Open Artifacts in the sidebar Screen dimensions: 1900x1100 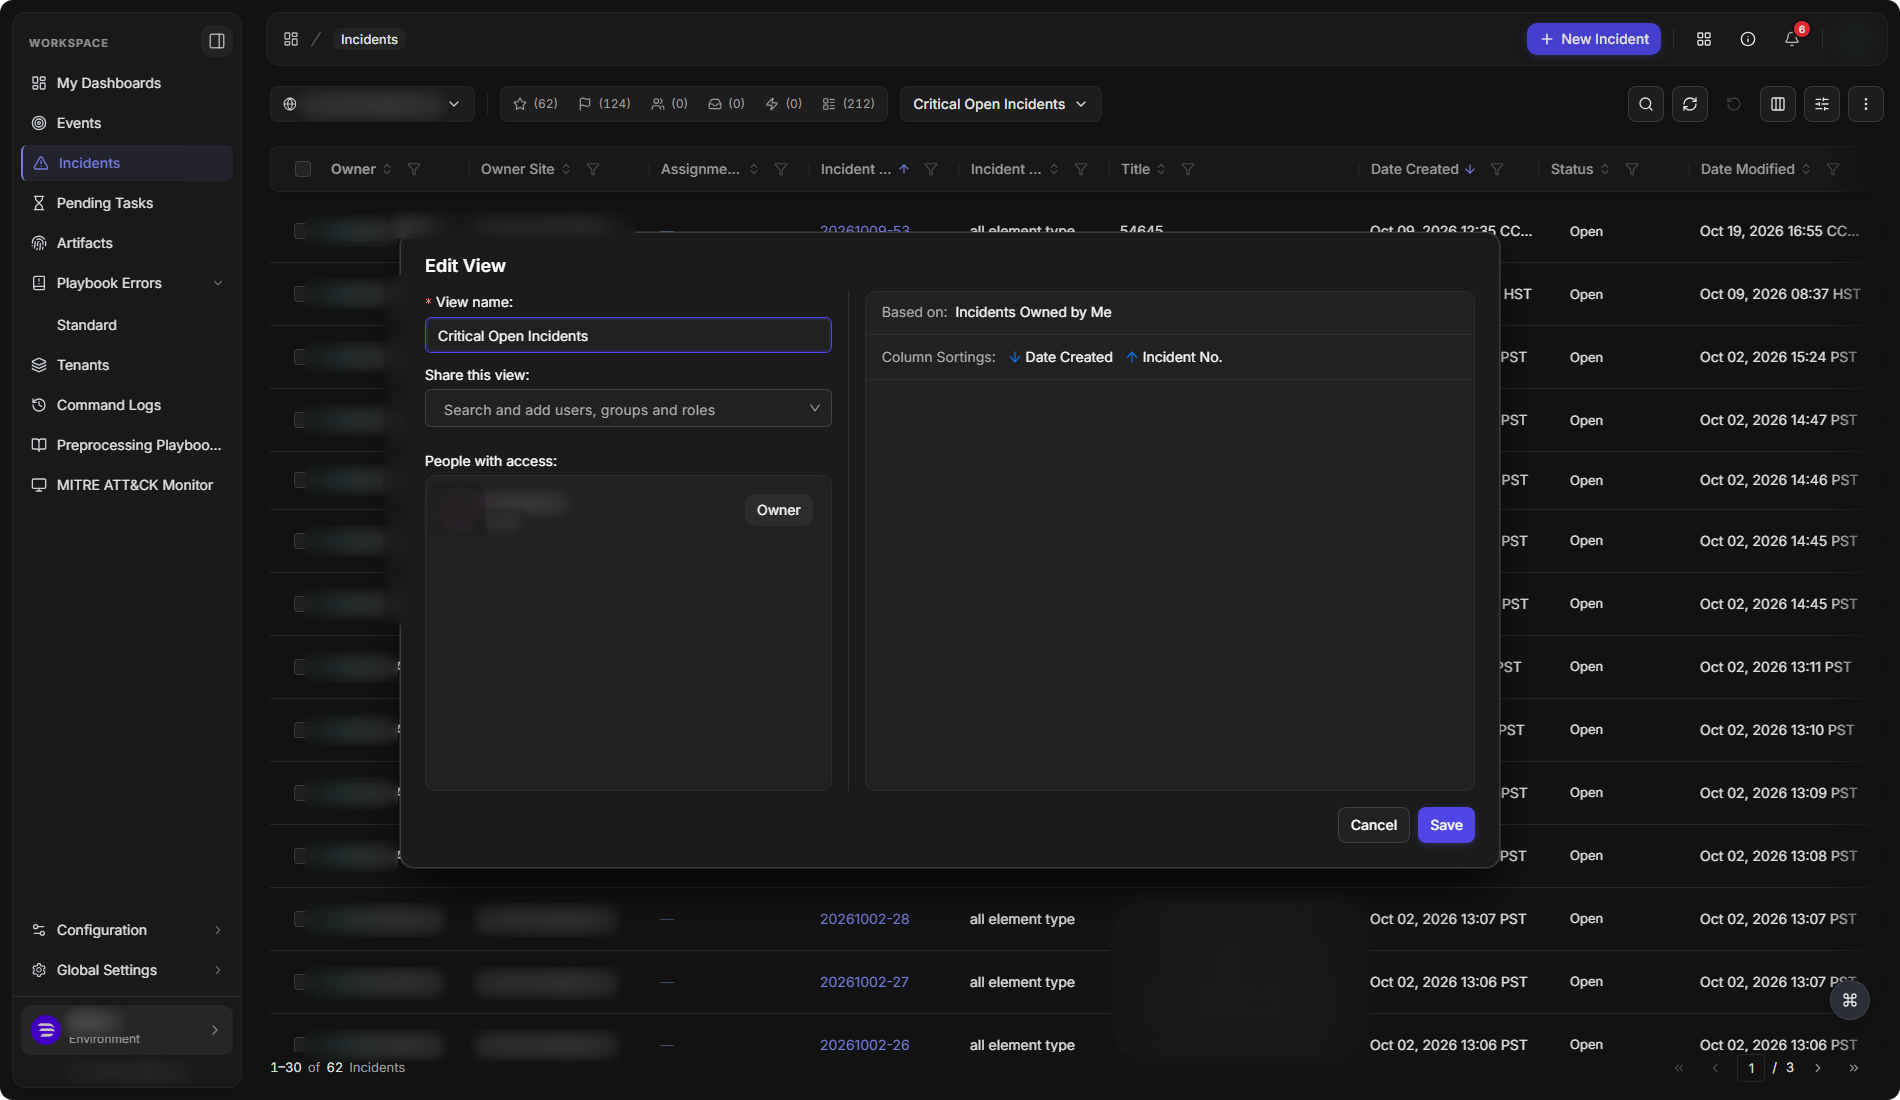126,243
